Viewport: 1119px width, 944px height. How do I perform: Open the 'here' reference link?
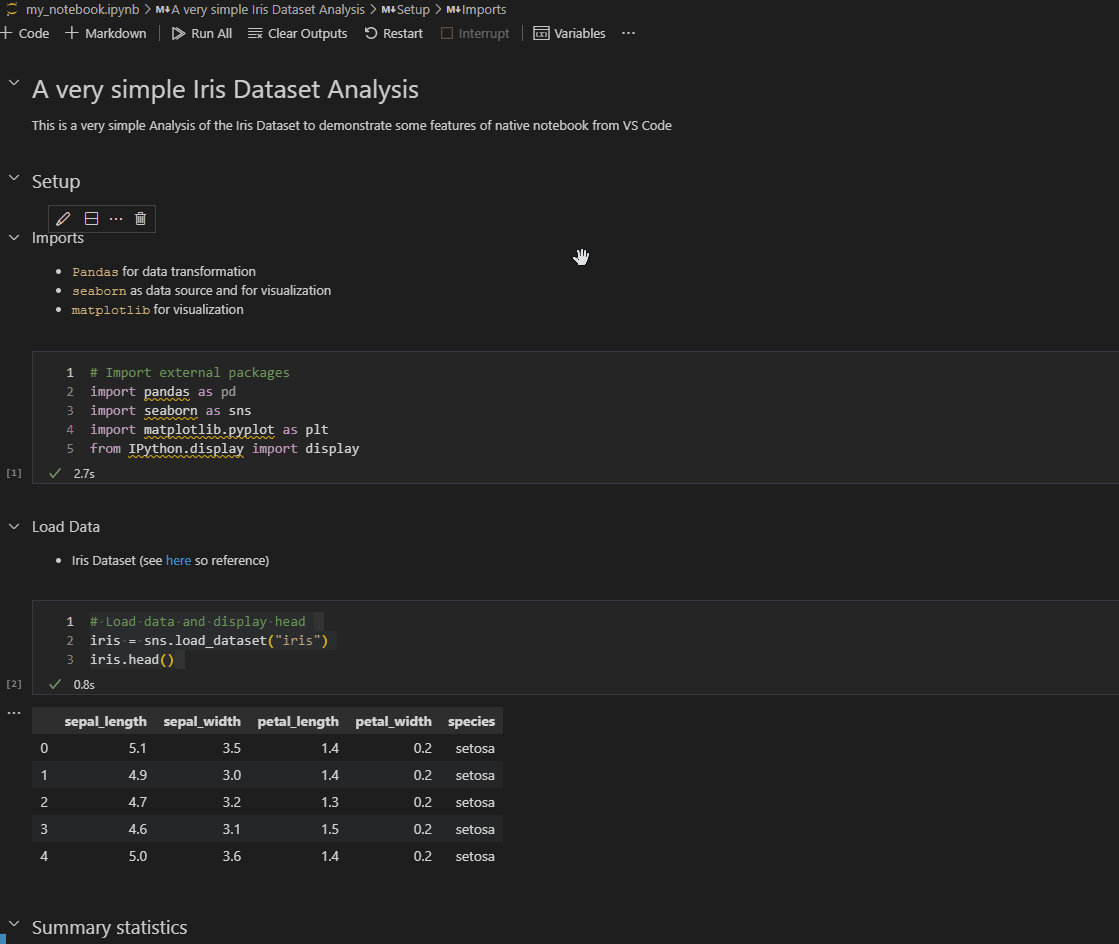point(178,561)
